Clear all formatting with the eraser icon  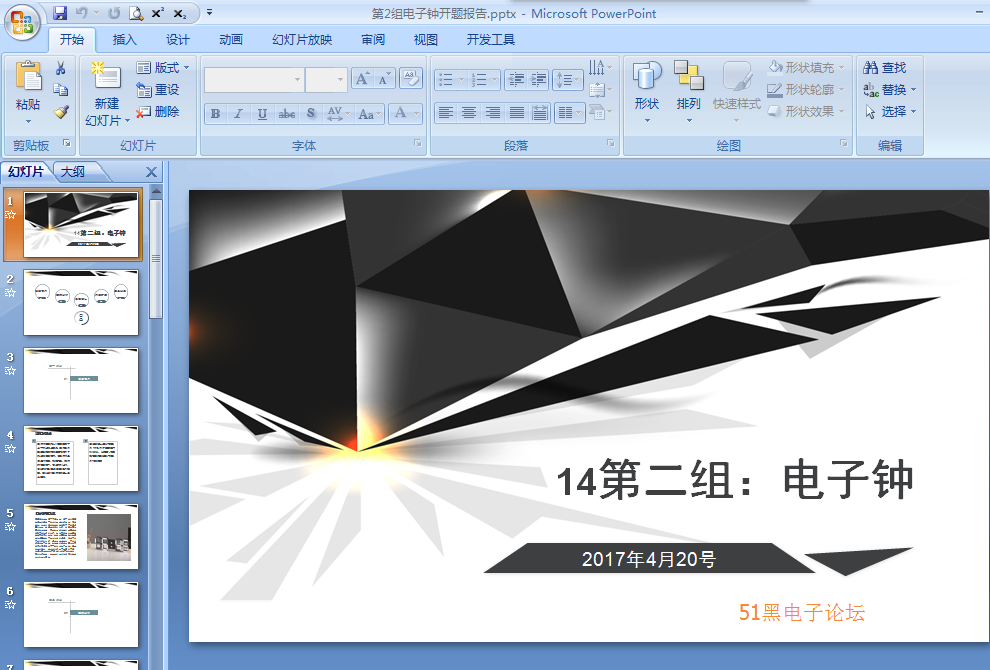(411, 79)
